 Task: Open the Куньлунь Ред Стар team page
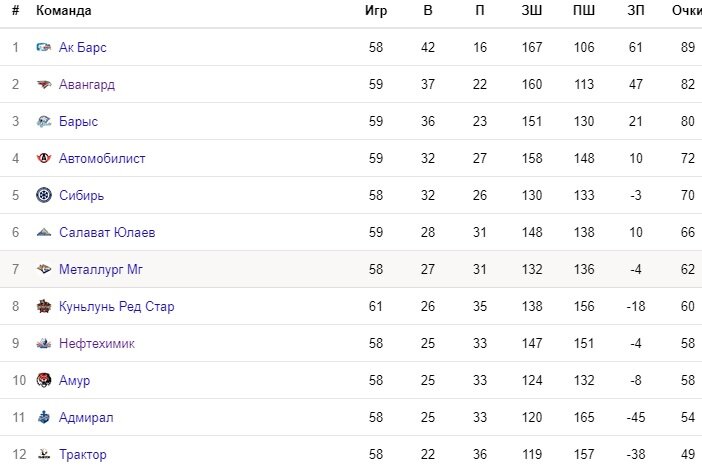[x=116, y=306]
